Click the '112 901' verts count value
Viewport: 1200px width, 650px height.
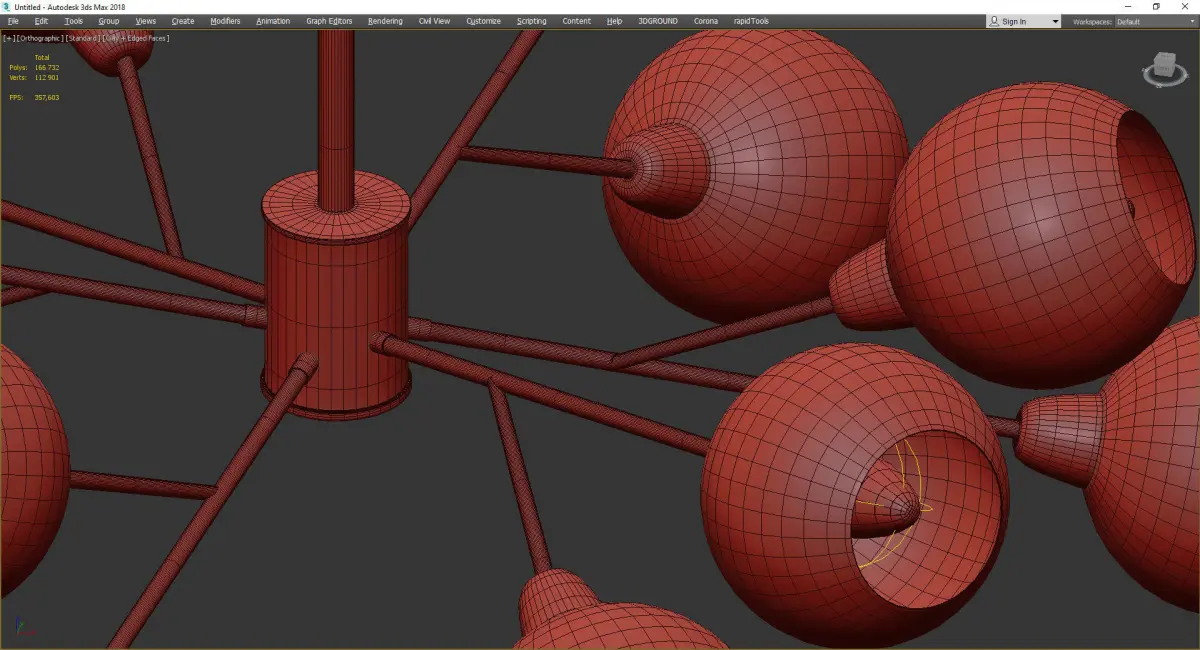tap(47, 77)
